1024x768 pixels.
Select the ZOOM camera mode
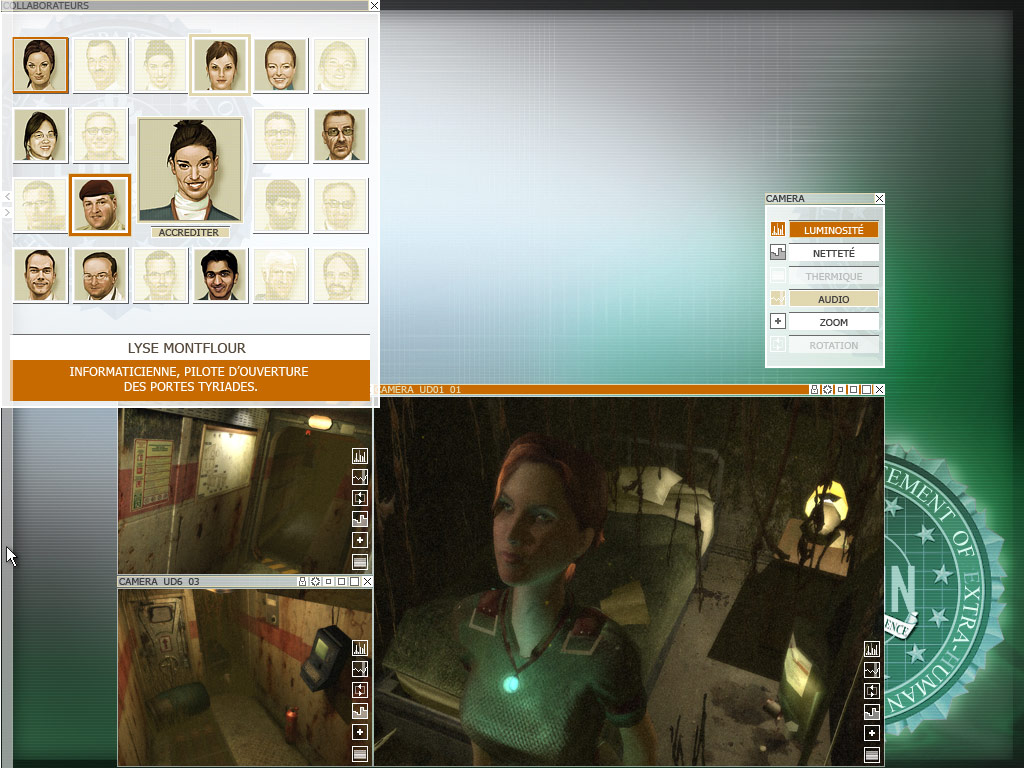click(x=833, y=323)
